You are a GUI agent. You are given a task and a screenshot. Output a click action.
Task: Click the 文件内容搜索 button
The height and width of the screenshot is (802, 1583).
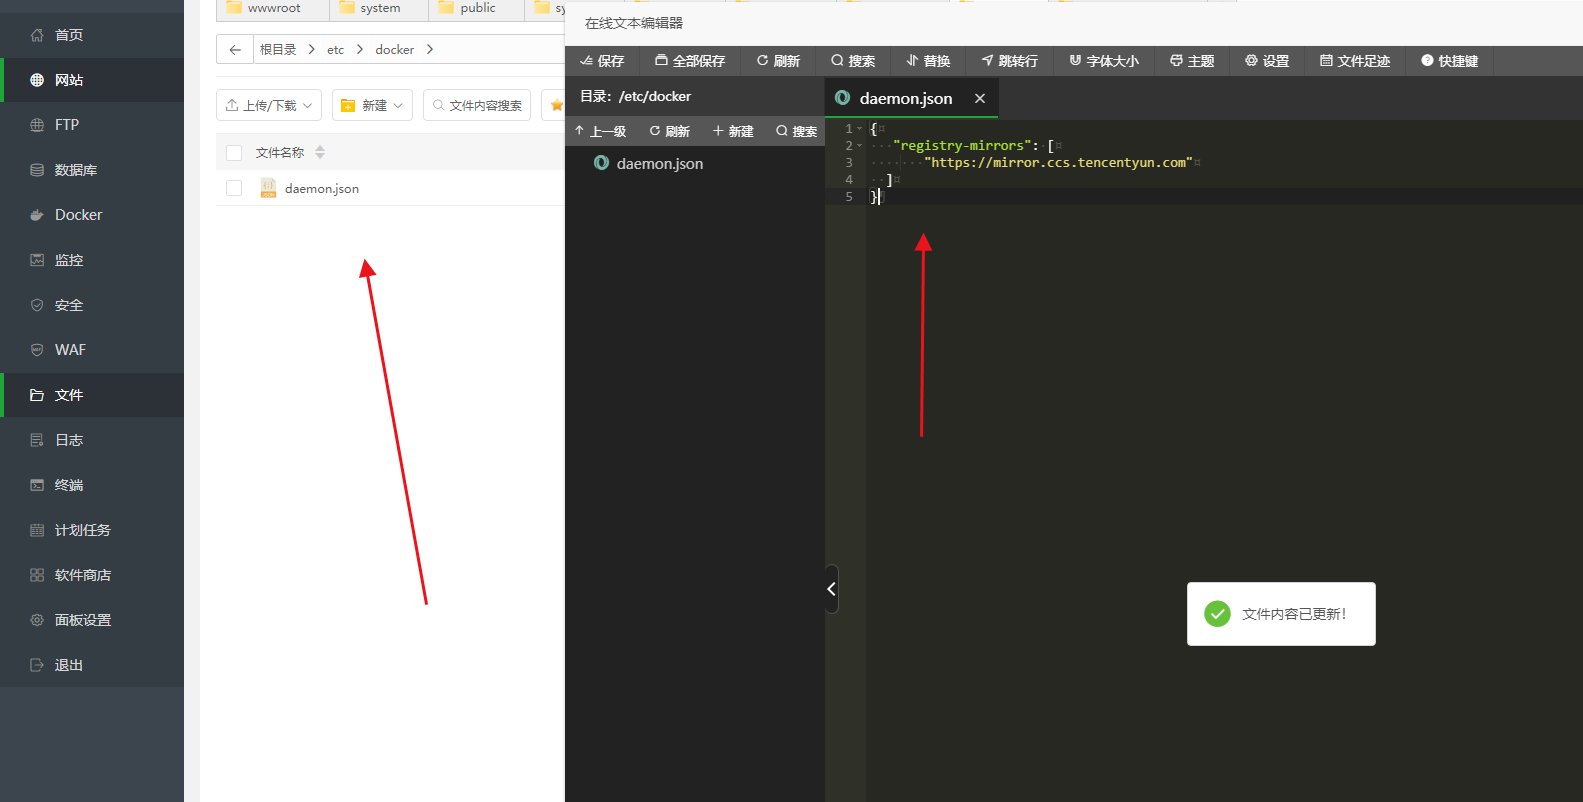(x=477, y=105)
